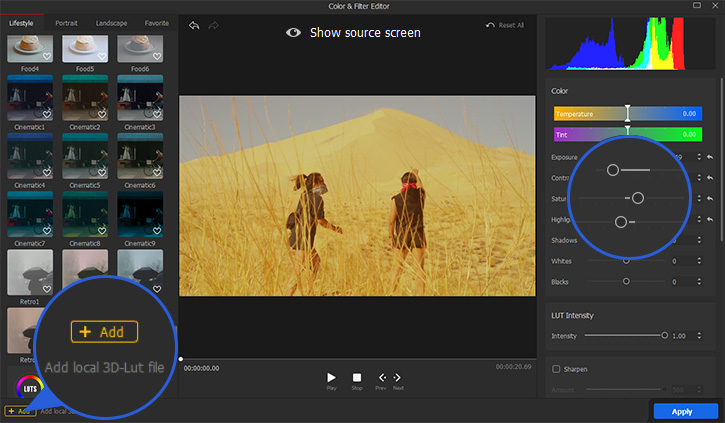Click the Exposure value stepper arrows
The height and width of the screenshot is (423, 725).
tap(697, 157)
